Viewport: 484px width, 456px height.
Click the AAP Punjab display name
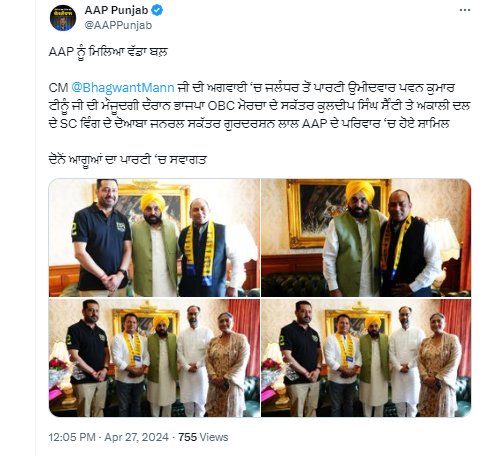point(116,10)
